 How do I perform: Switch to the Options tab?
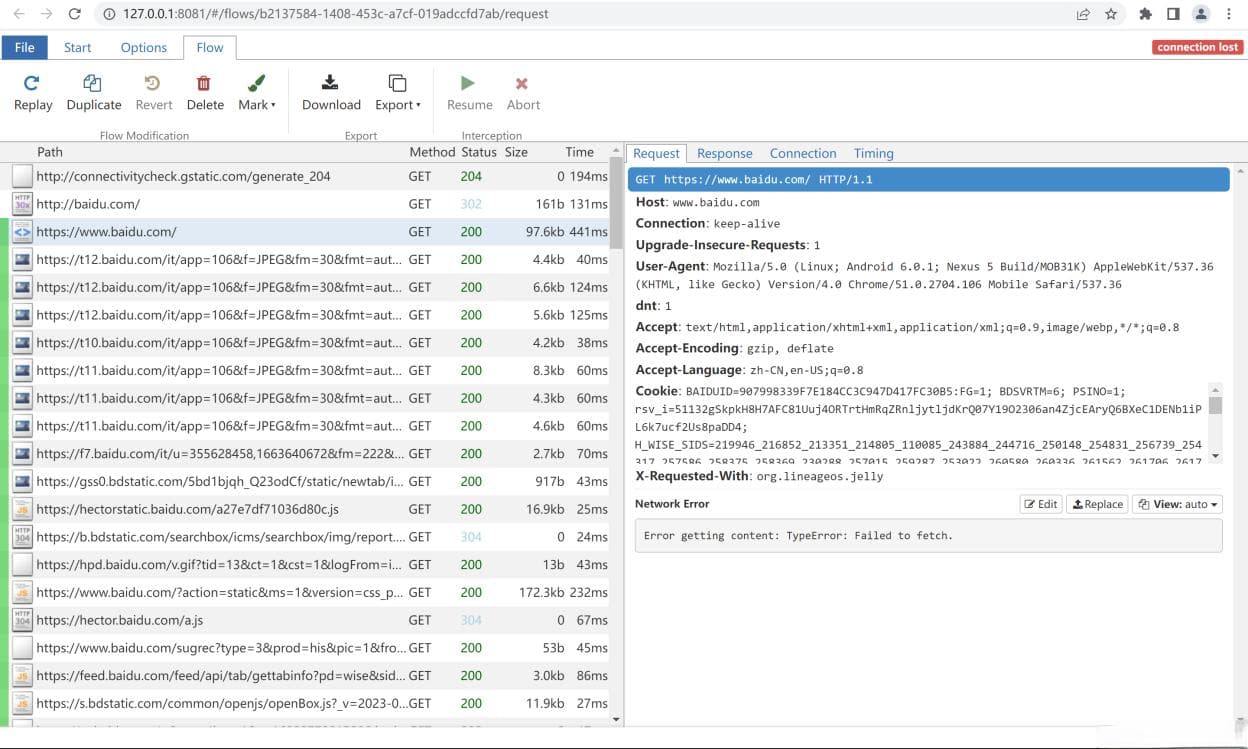pyautogui.click(x=144, y=47)
